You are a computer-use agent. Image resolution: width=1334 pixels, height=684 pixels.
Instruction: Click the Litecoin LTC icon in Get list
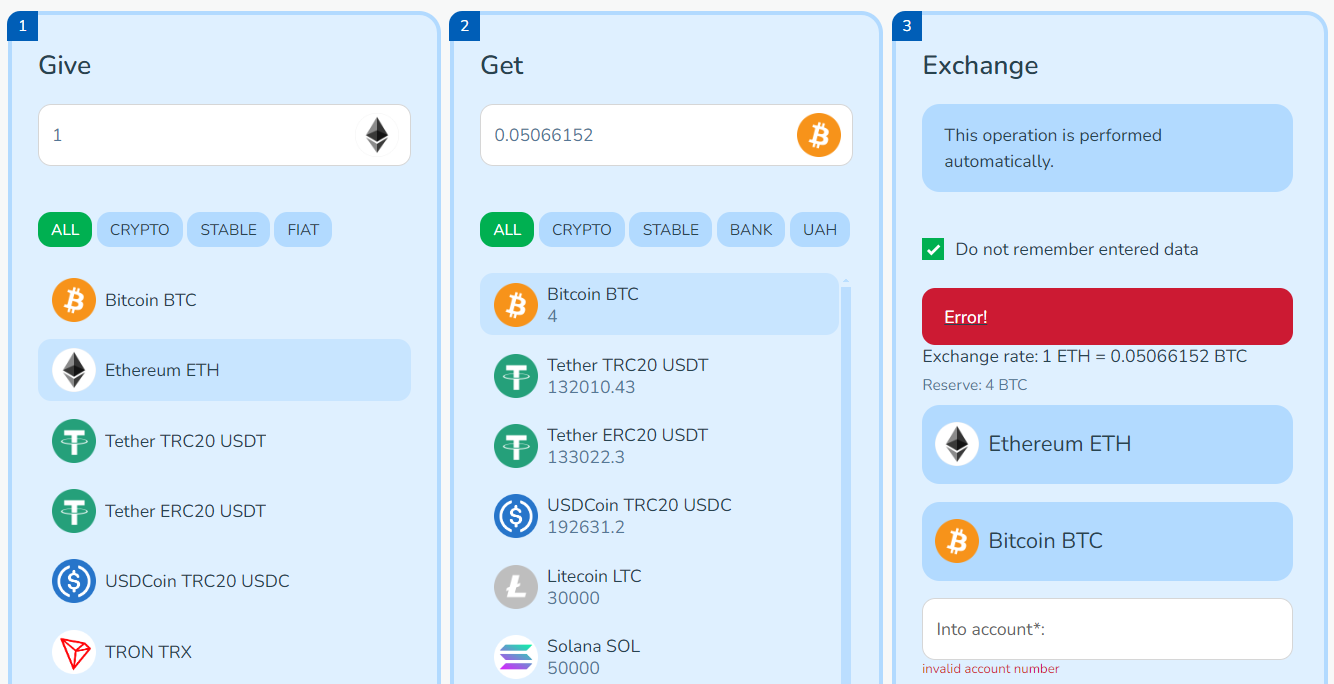pyautogui.click(x=516, y=587)
